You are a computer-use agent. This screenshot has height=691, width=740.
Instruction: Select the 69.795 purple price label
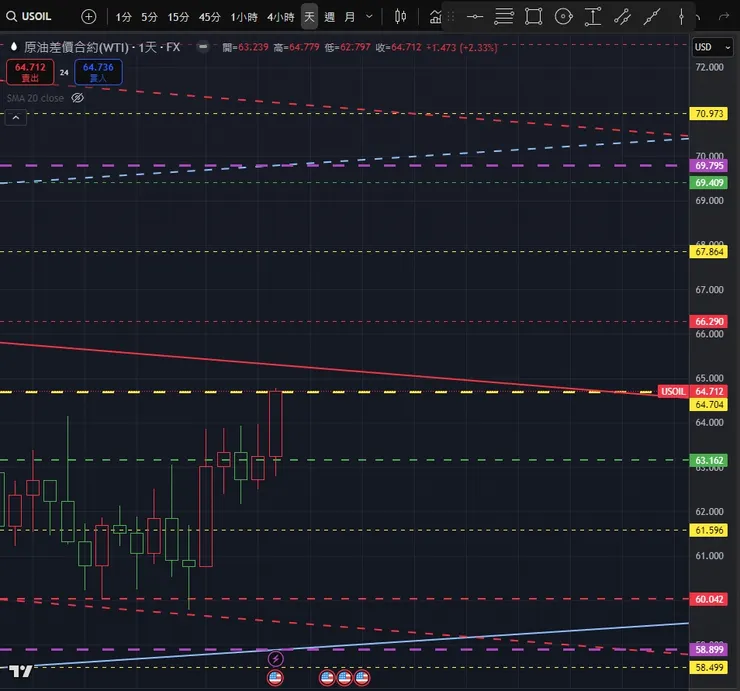[x=709, y=166]
